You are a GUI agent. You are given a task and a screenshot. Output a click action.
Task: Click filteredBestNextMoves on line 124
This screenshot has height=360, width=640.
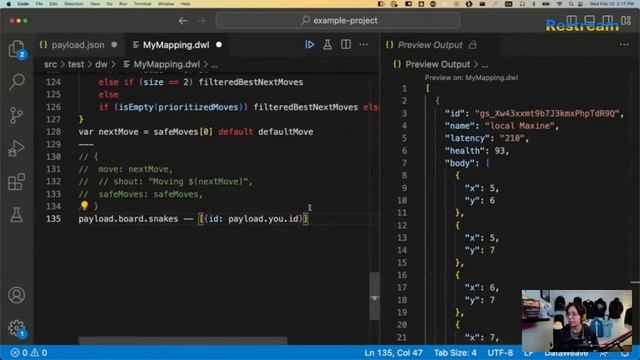pos(251,82)
